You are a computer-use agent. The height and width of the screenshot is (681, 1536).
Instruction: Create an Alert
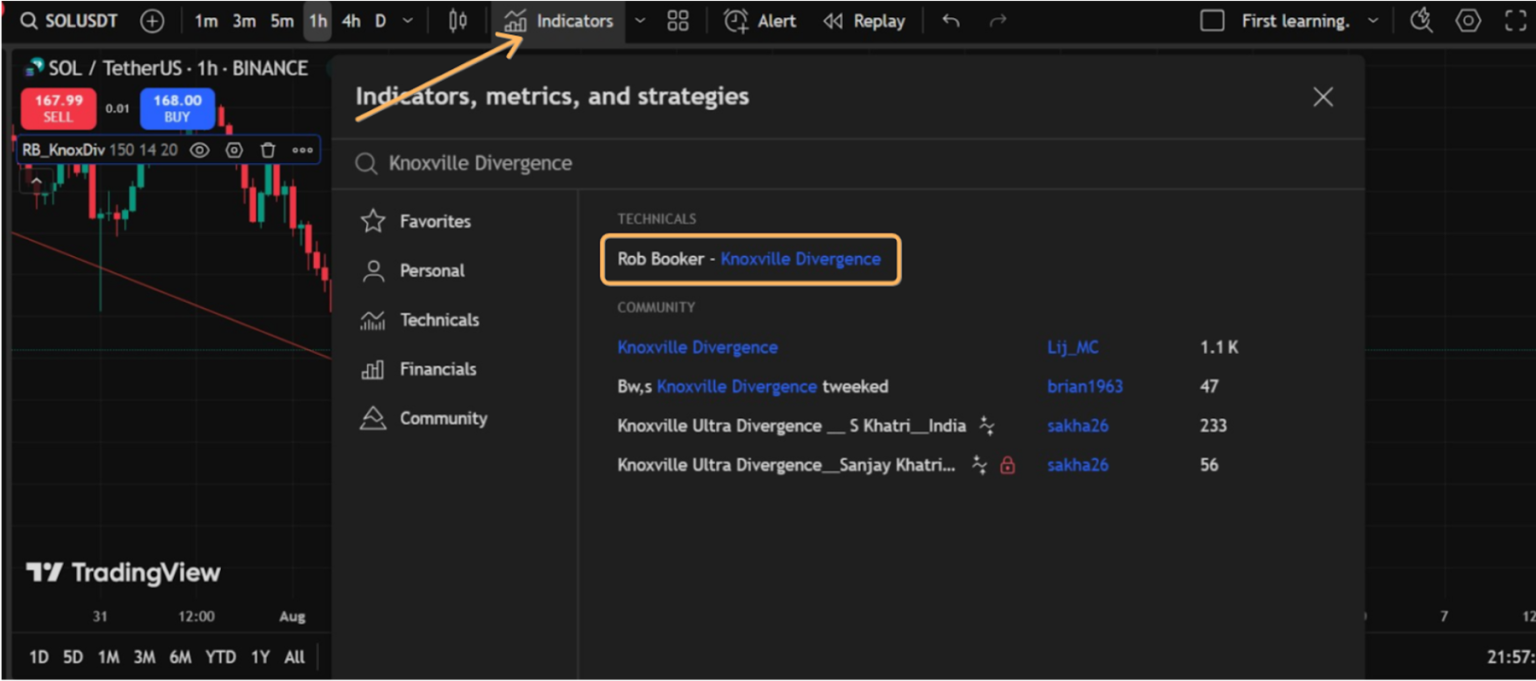760,21
